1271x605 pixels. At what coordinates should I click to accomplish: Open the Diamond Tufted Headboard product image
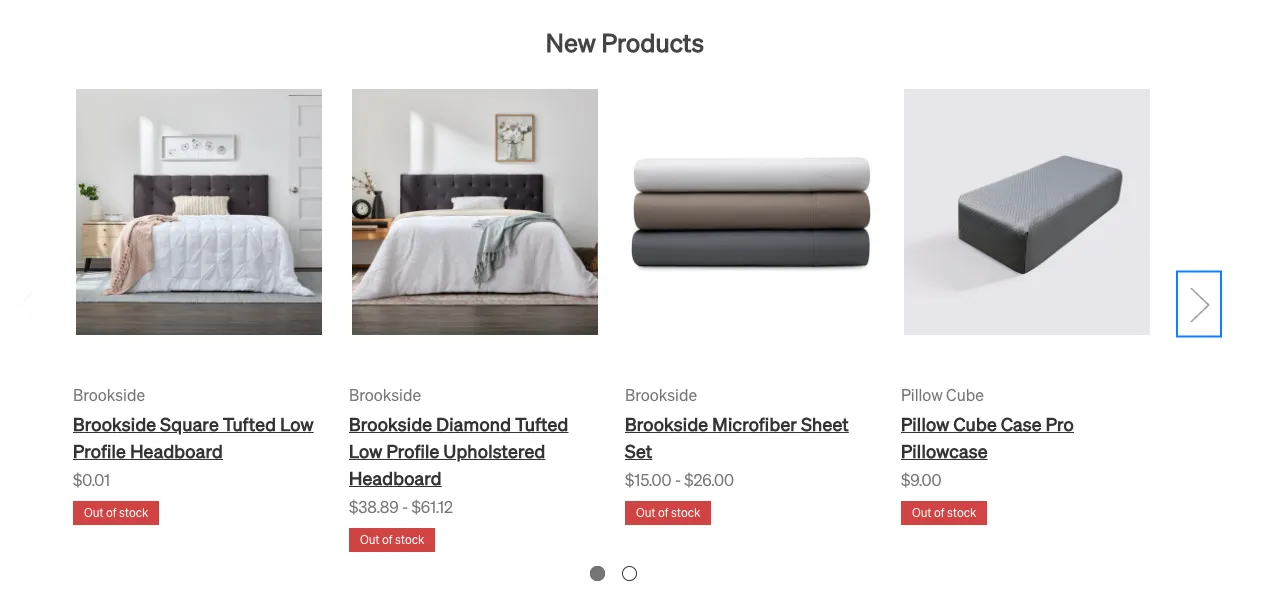click(x=475, y=212)
